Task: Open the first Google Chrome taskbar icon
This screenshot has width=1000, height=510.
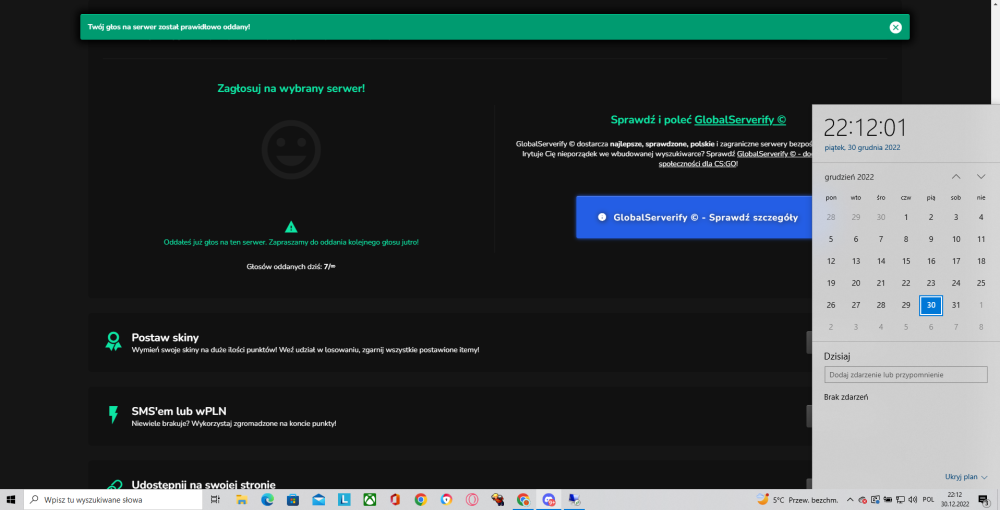Action: [420, 500]
